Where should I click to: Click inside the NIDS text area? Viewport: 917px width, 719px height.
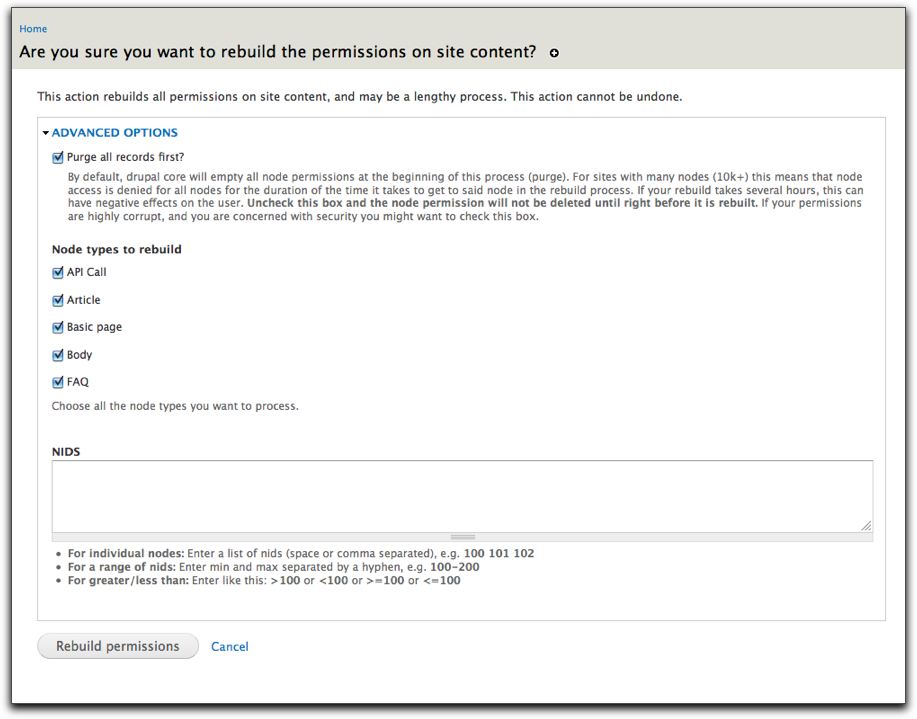pyautogui.click(x=462, y=496)
